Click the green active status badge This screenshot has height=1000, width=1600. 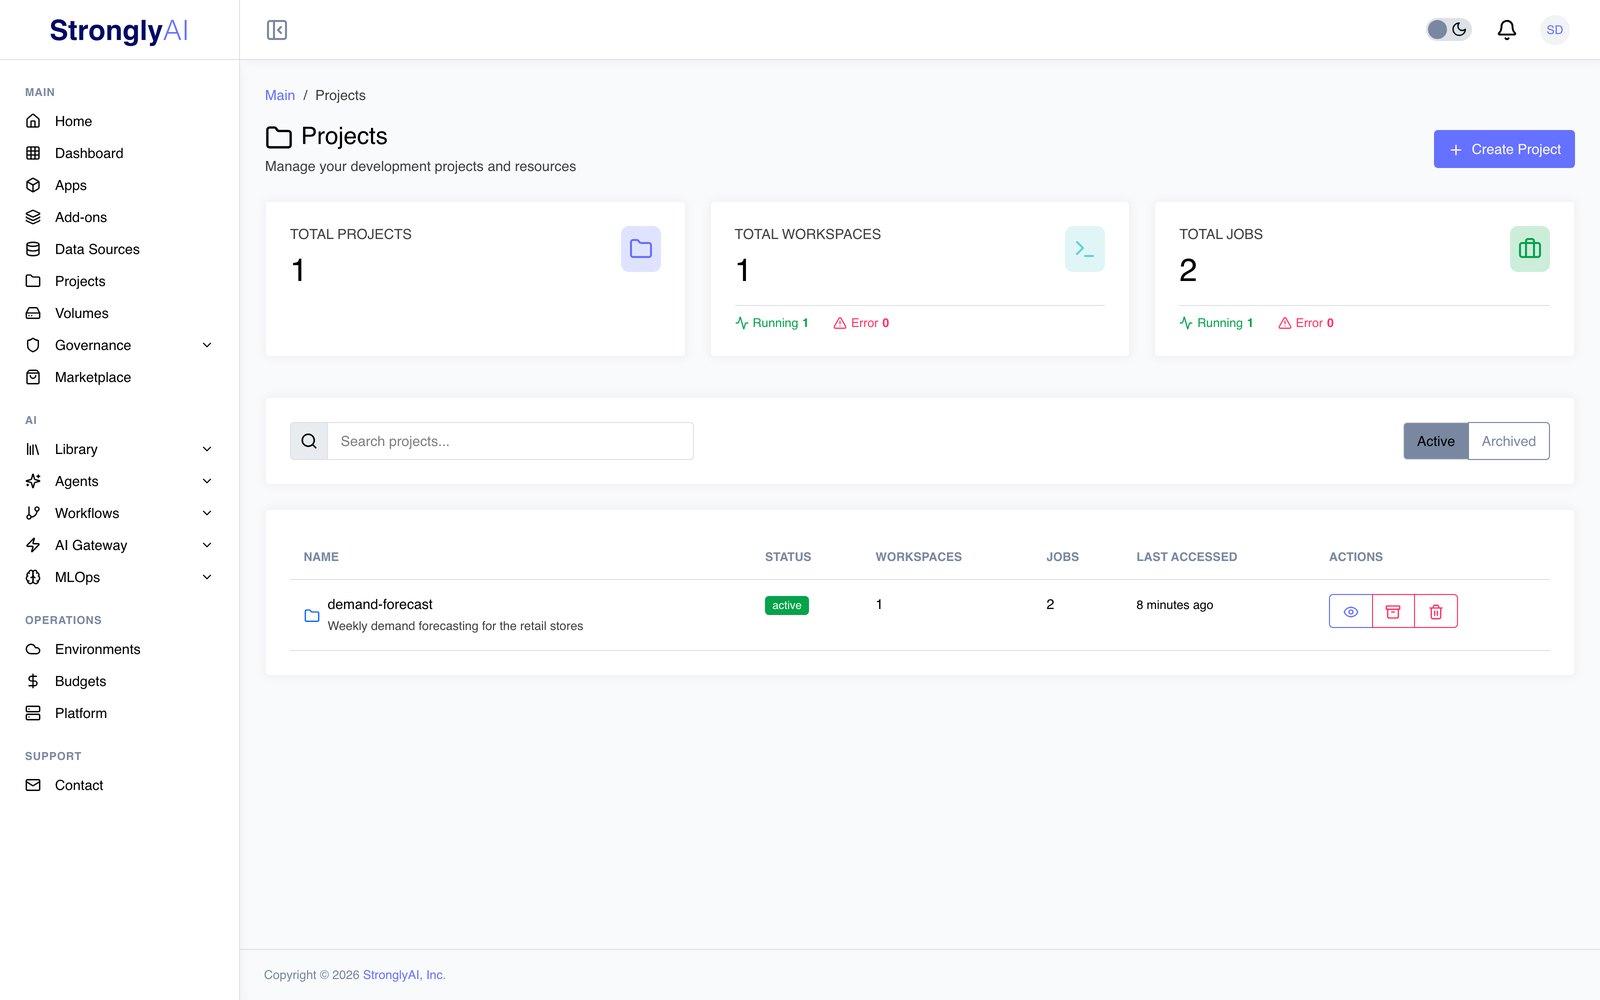787,605
